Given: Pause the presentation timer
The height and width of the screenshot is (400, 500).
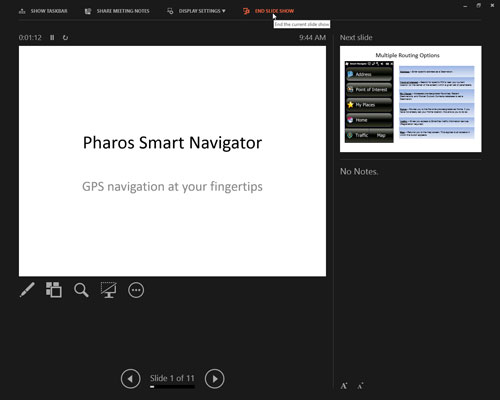Looking at the screenshot, I should pos(52,38).
